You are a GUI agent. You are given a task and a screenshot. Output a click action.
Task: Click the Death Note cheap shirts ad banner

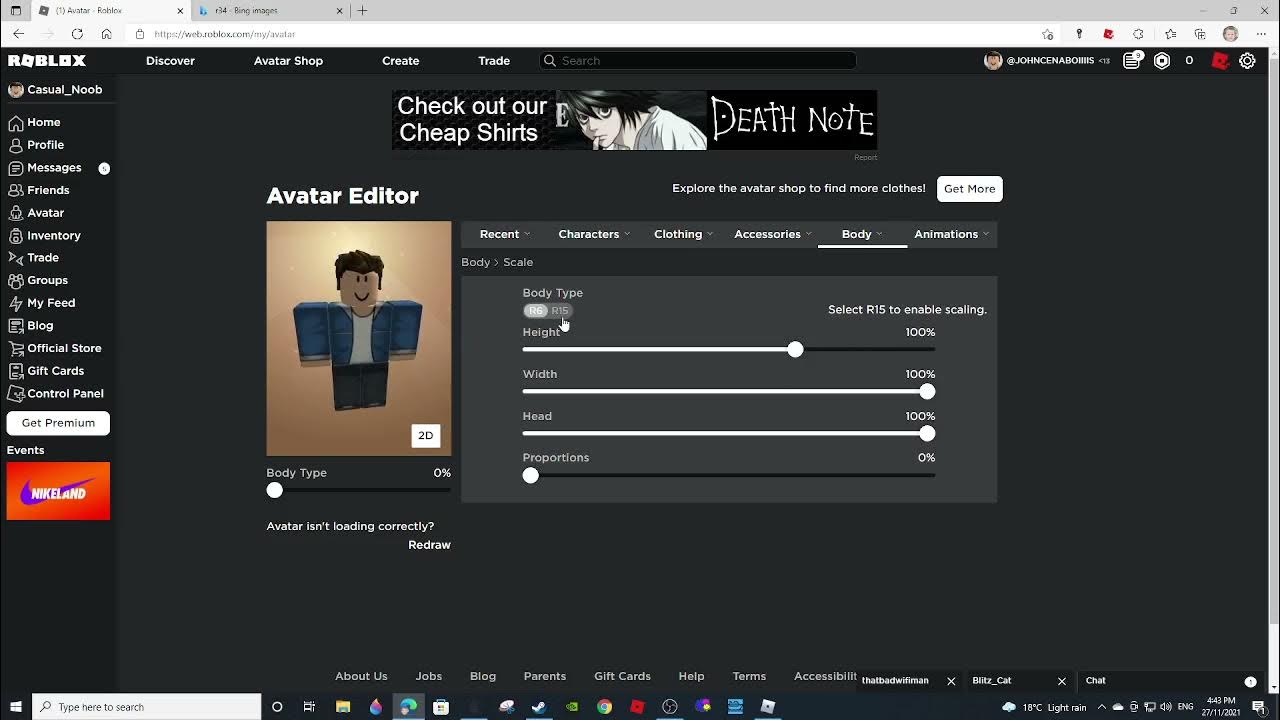[x=634, y=120]
